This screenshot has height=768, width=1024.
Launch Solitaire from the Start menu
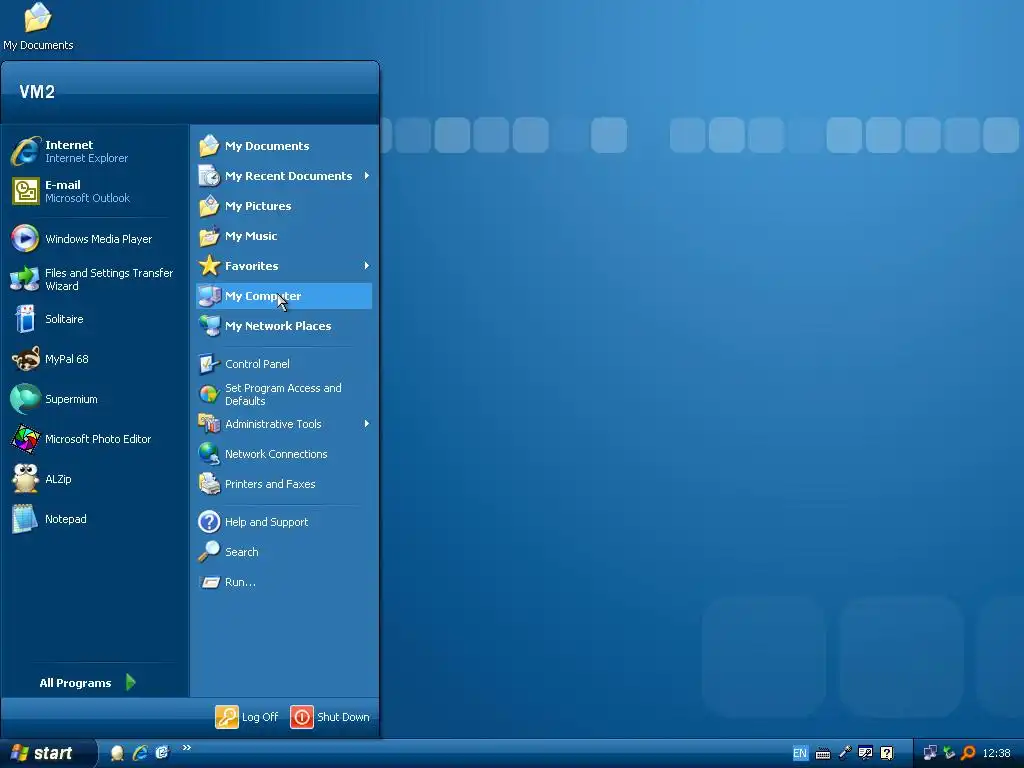point(91,319)
